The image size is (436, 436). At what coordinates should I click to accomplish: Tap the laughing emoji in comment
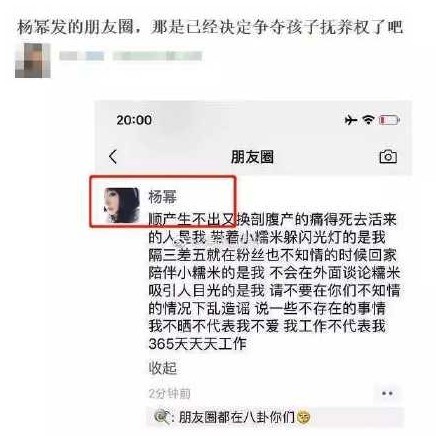click(303, 417)
